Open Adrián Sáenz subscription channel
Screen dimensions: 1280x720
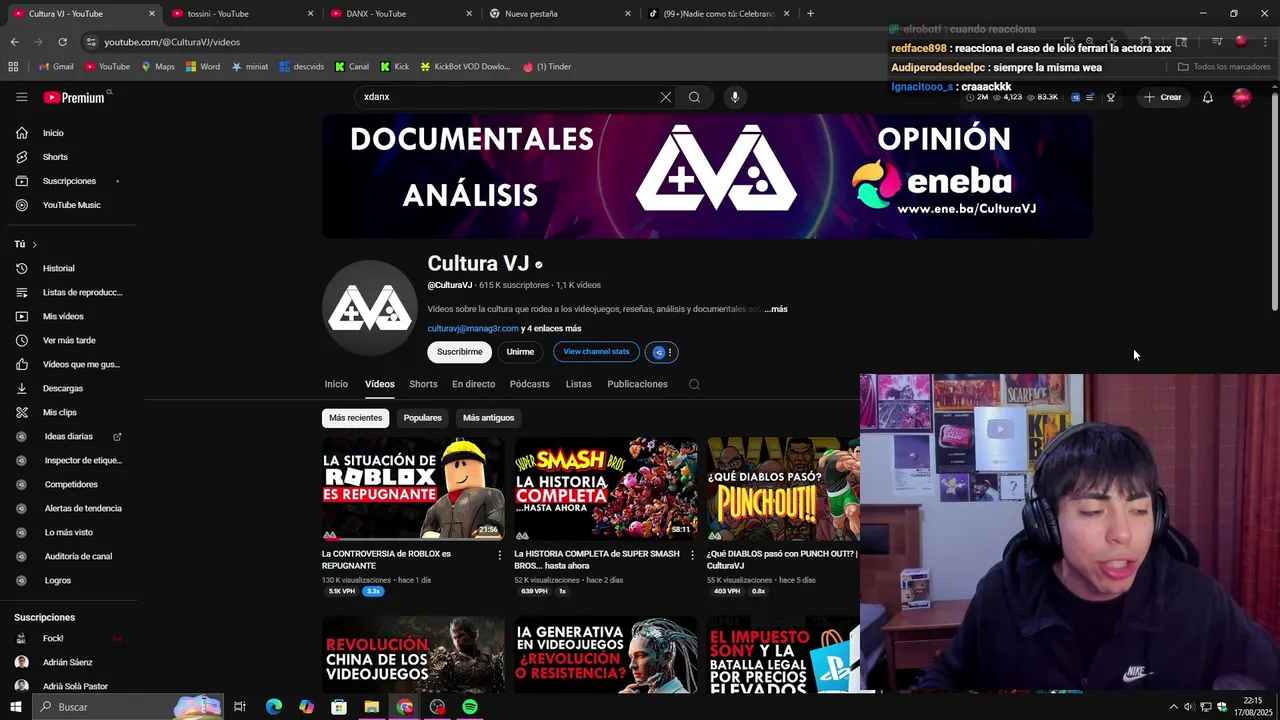coord(67,662)
